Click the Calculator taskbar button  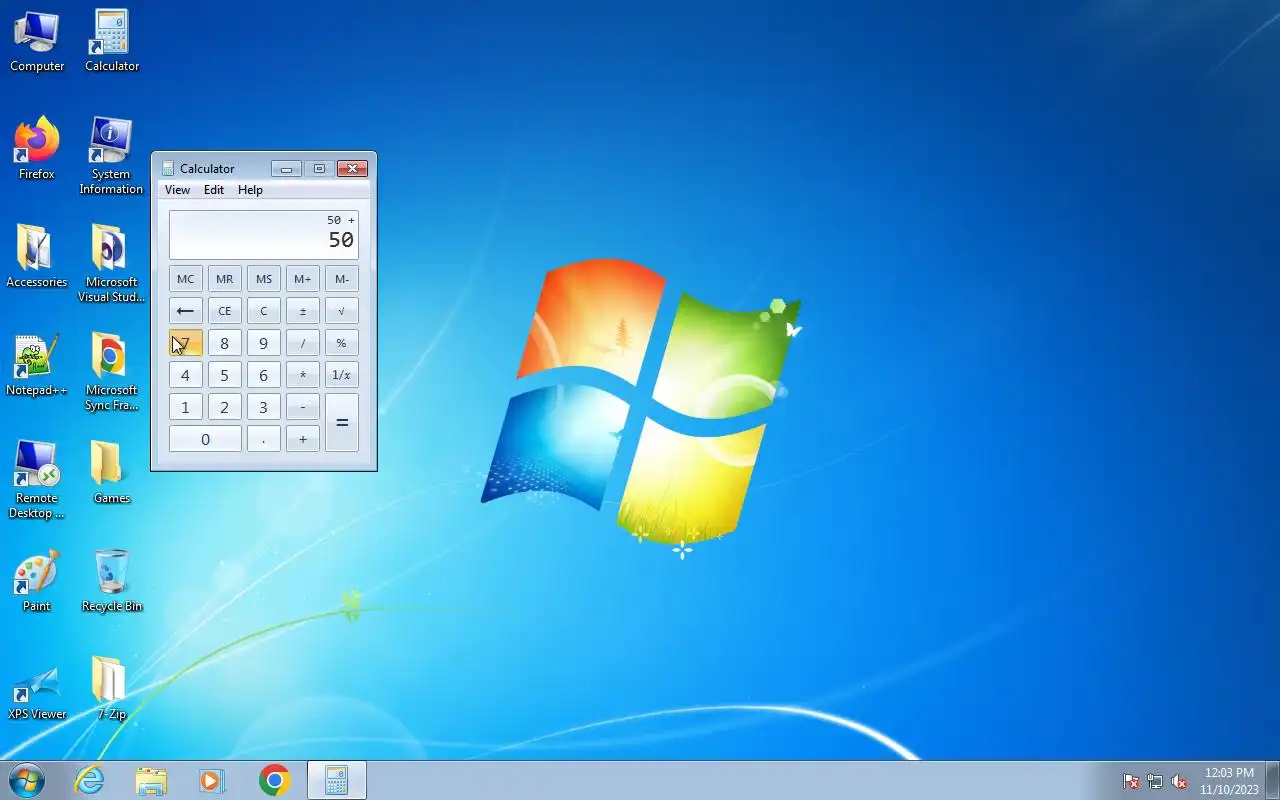pos(337,780)
